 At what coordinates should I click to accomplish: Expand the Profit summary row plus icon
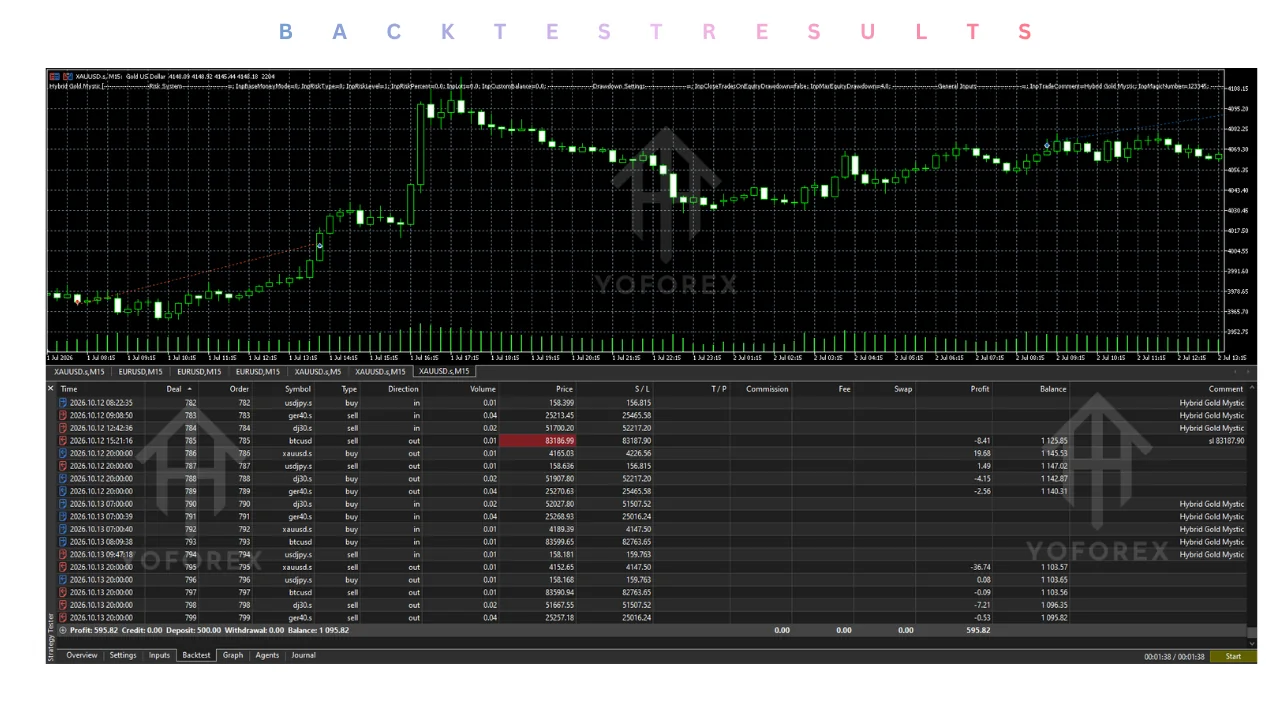point(63,630)
